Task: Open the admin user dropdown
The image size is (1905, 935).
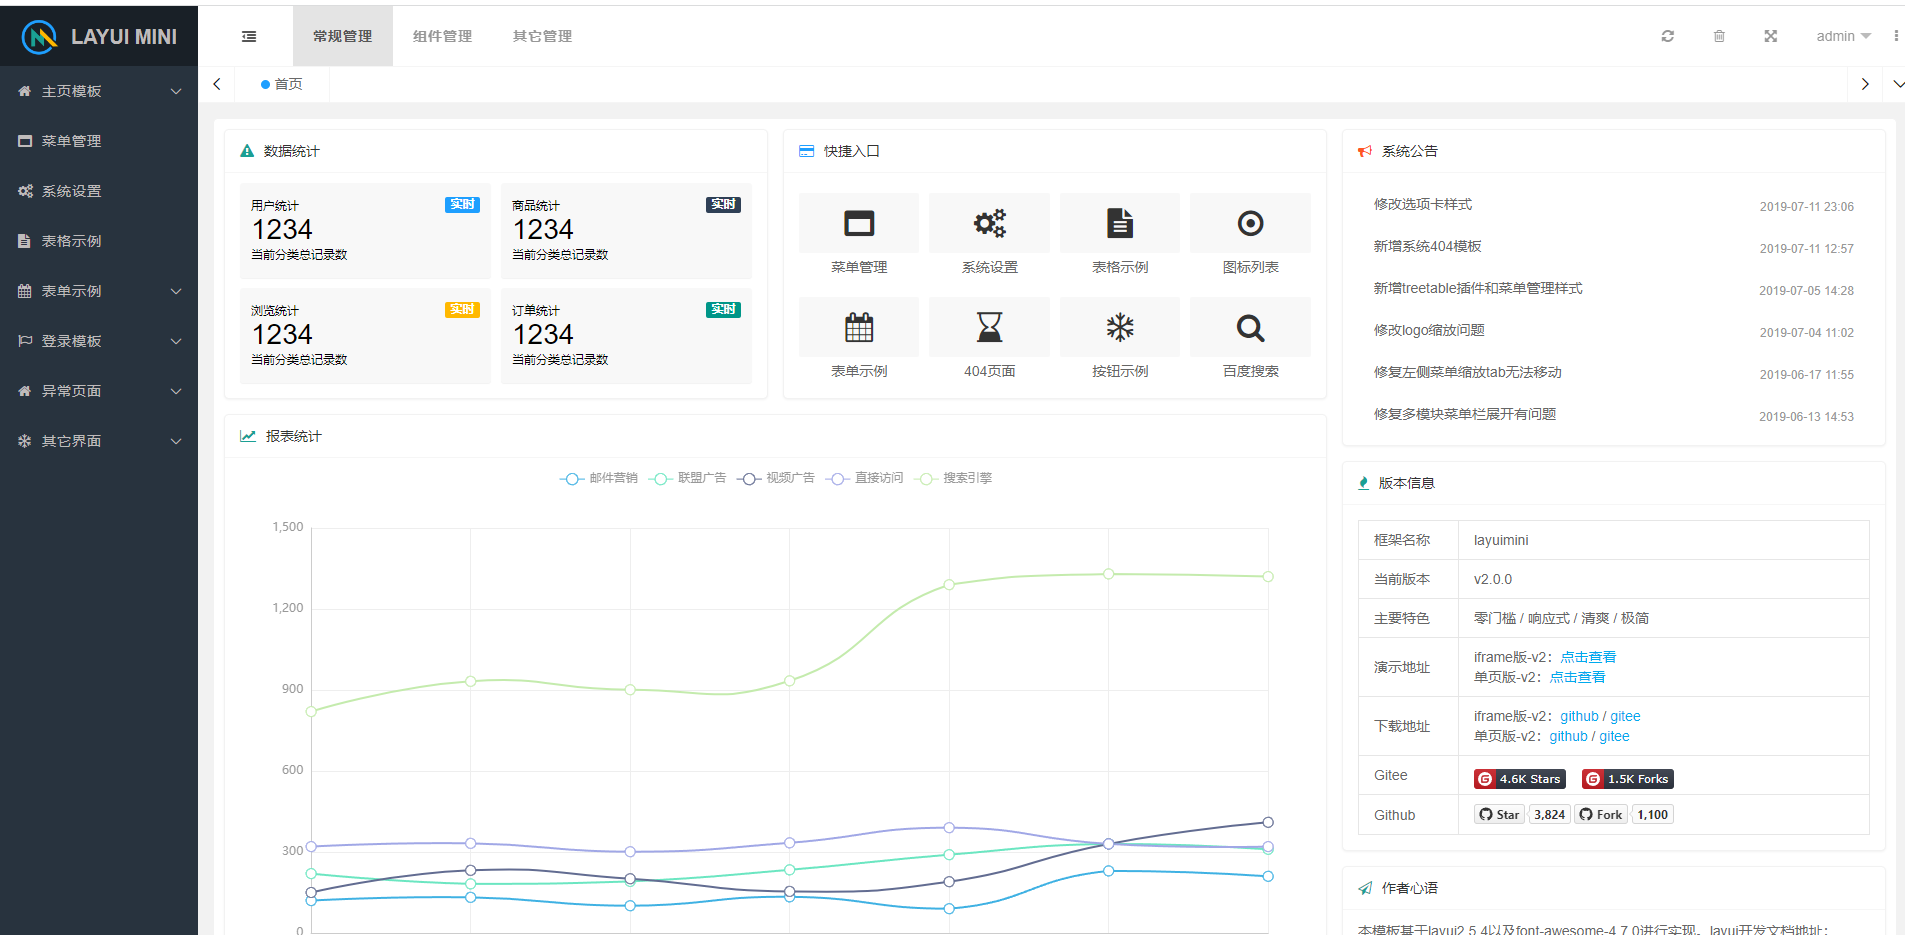Action: click(1843, 36)
